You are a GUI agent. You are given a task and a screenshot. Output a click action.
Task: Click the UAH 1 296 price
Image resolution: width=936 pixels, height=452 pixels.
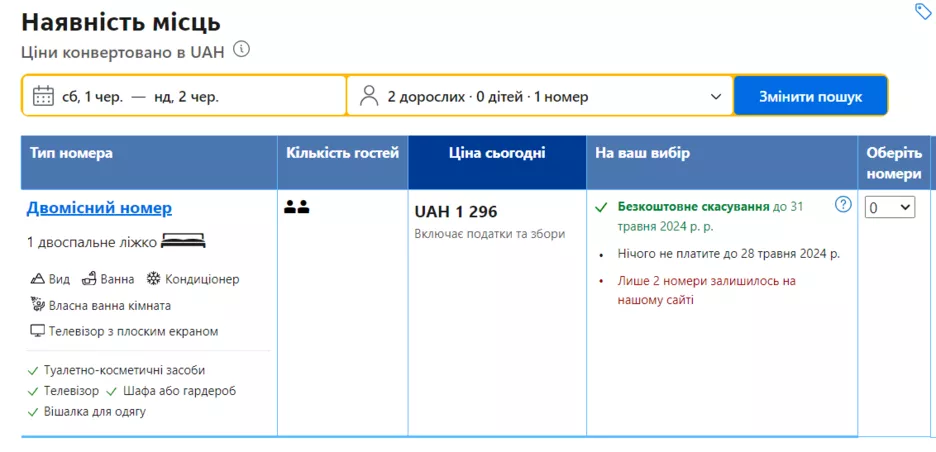click(x=456, y=212)
